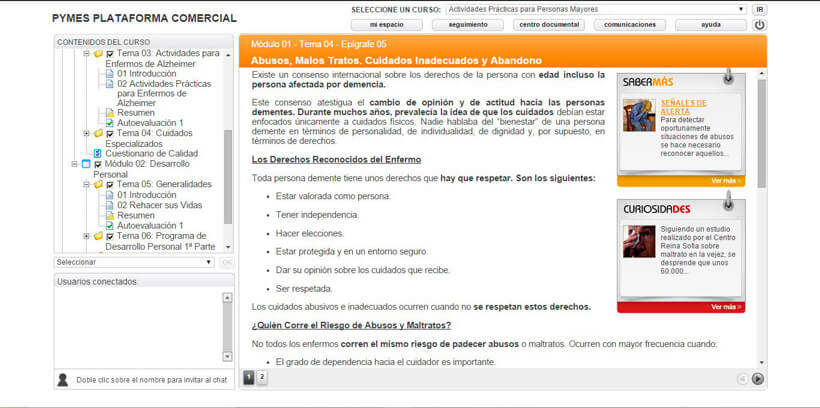Click Resumen note icon under Tema 05
The image size is (820, 408).
(x=109, y=216)
